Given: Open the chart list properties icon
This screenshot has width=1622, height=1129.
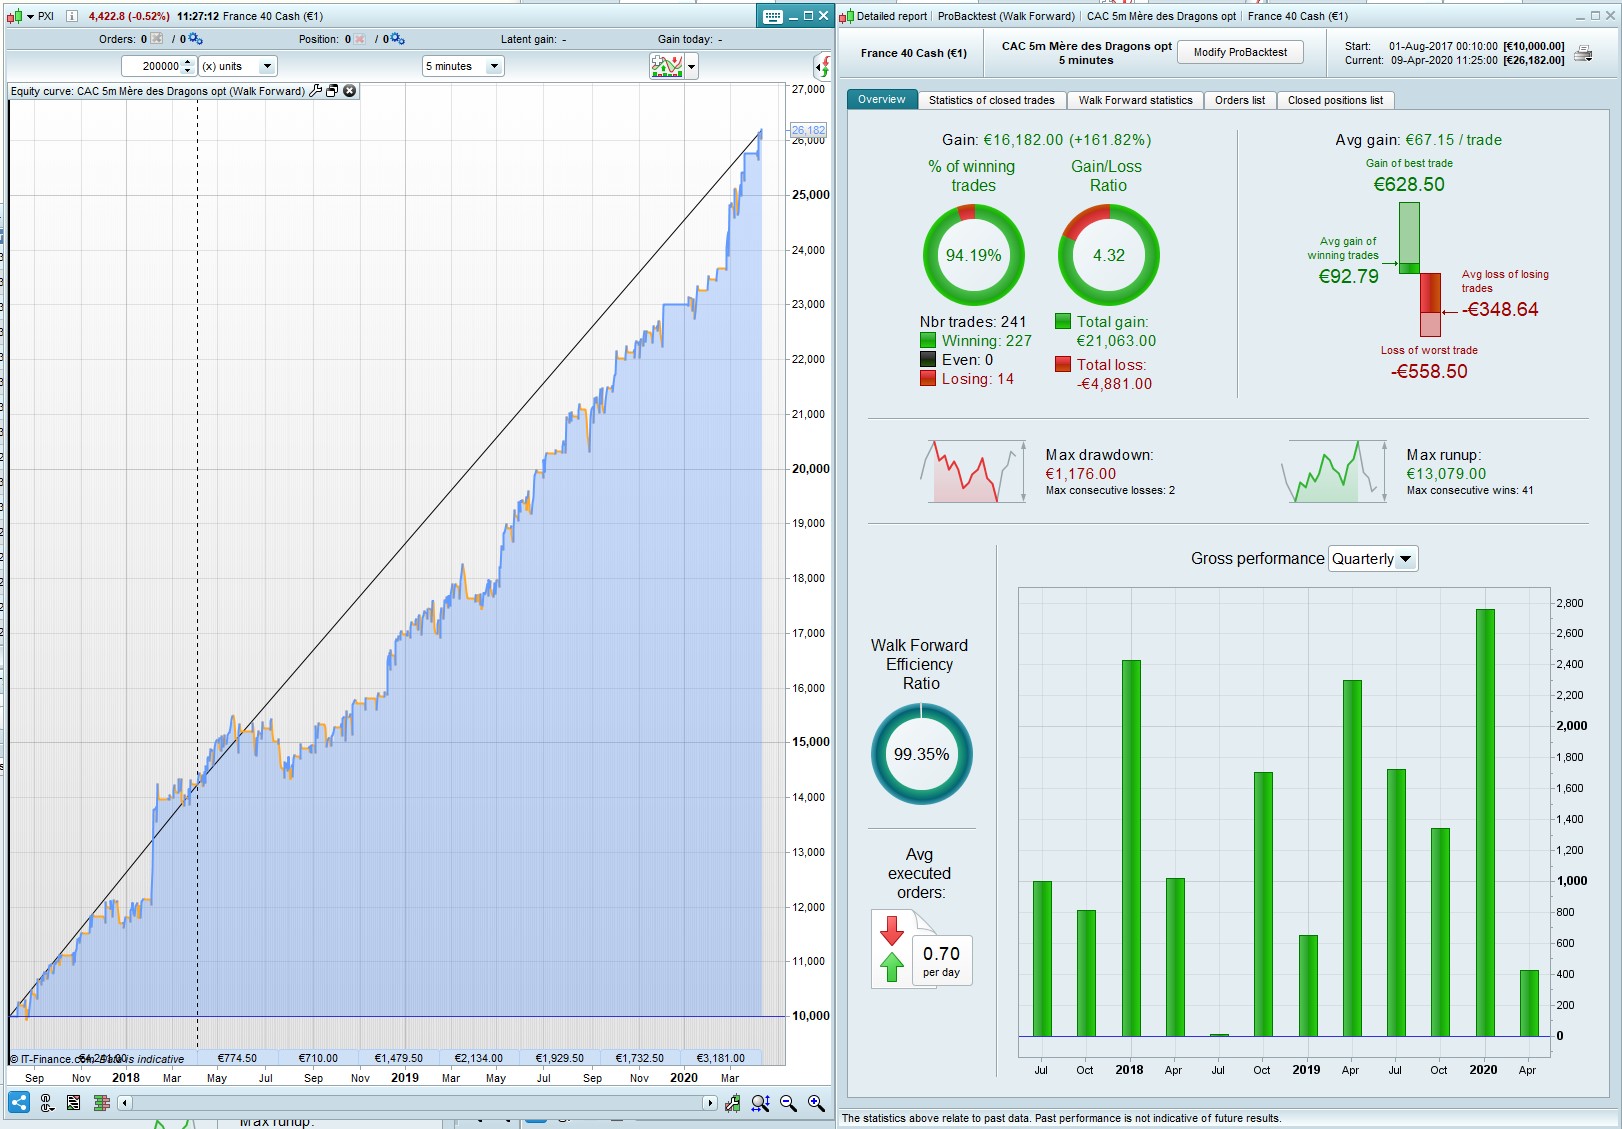Looking at the screenshot, I should point(74,1103).
